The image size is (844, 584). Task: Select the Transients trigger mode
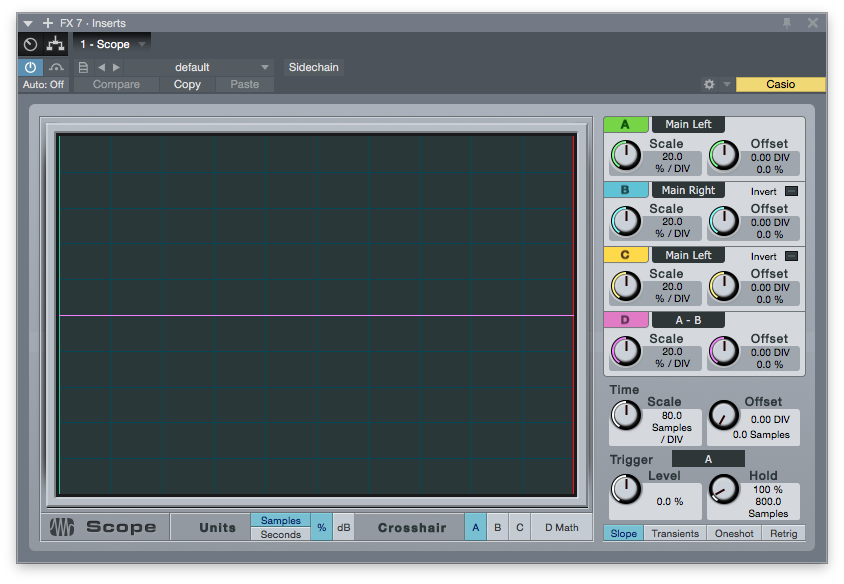[x=675, y=533]
